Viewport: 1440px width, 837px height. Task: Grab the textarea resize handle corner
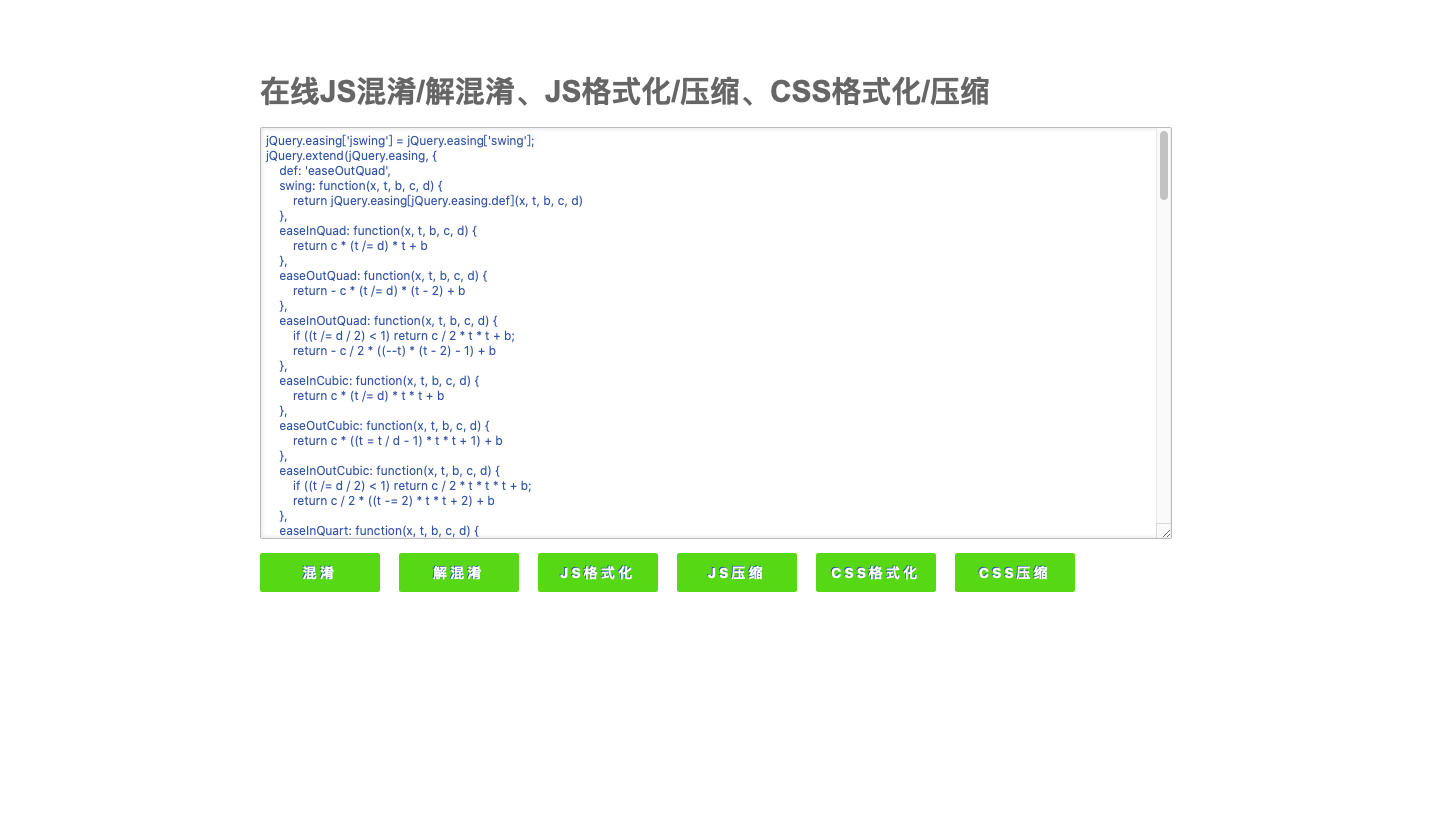(x=1164, y=531)
